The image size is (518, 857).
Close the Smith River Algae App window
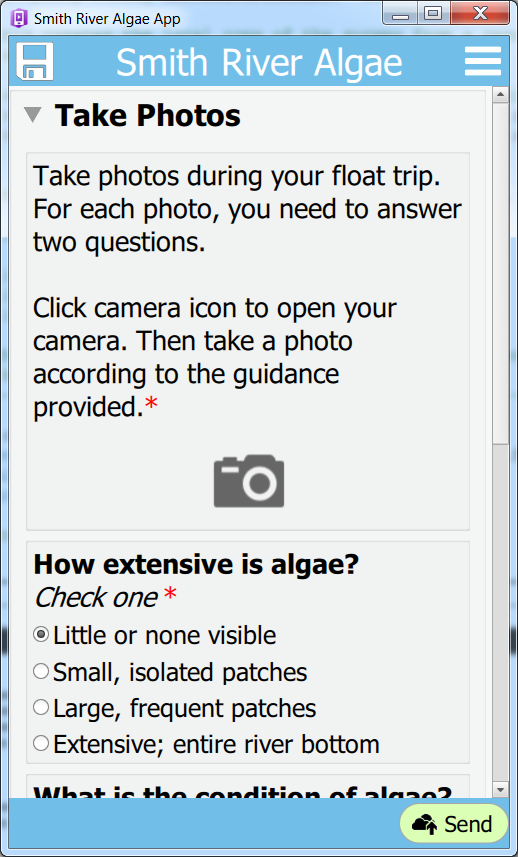click(480, 14)
